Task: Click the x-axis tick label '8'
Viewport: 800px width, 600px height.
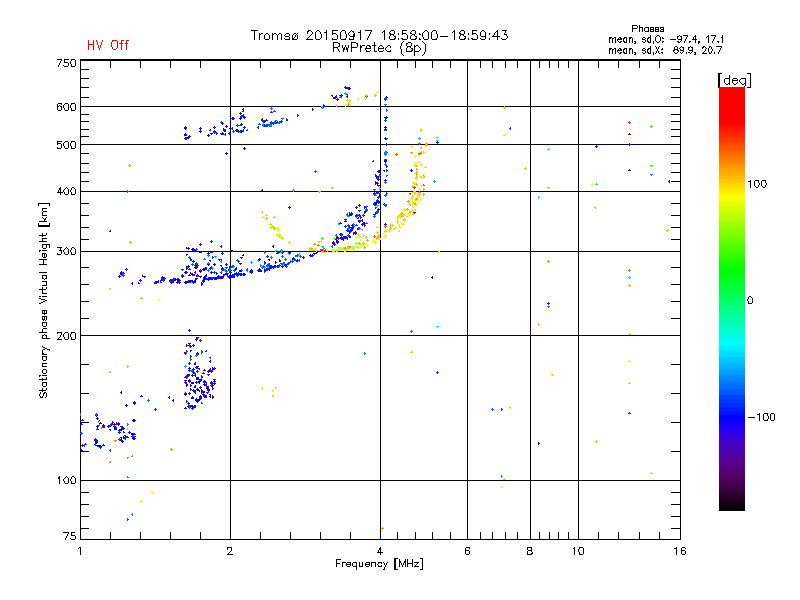Action: click(530, 551)
